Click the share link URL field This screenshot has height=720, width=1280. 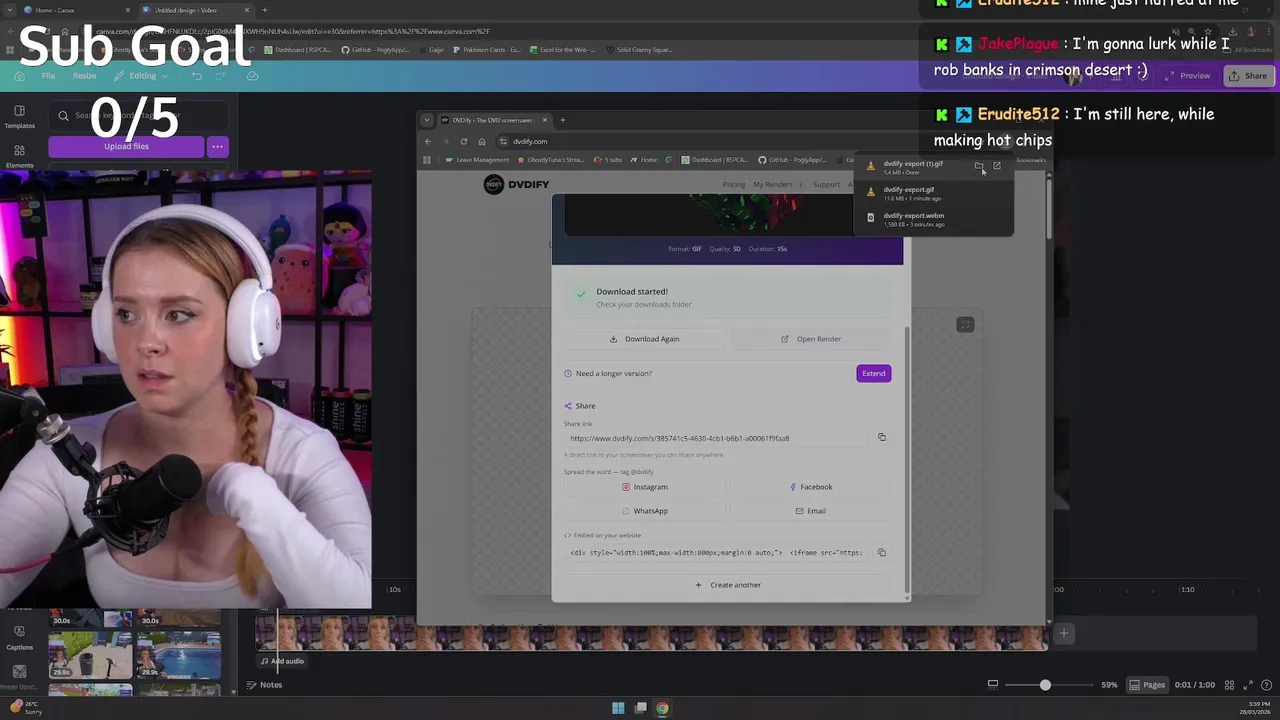[x=717, y=438]
